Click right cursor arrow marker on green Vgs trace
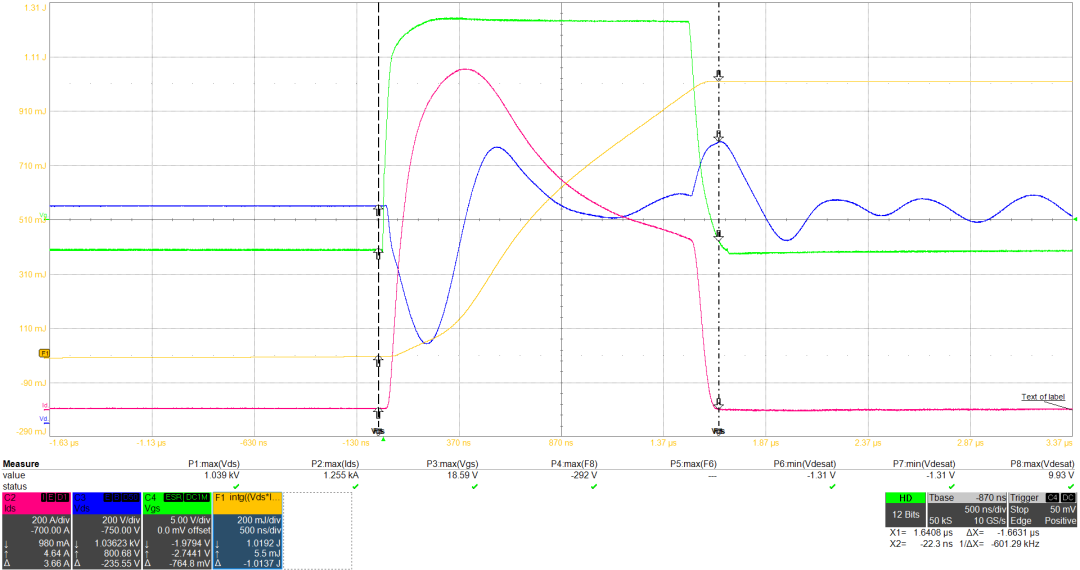The image size is (1080, 570). 718,236
